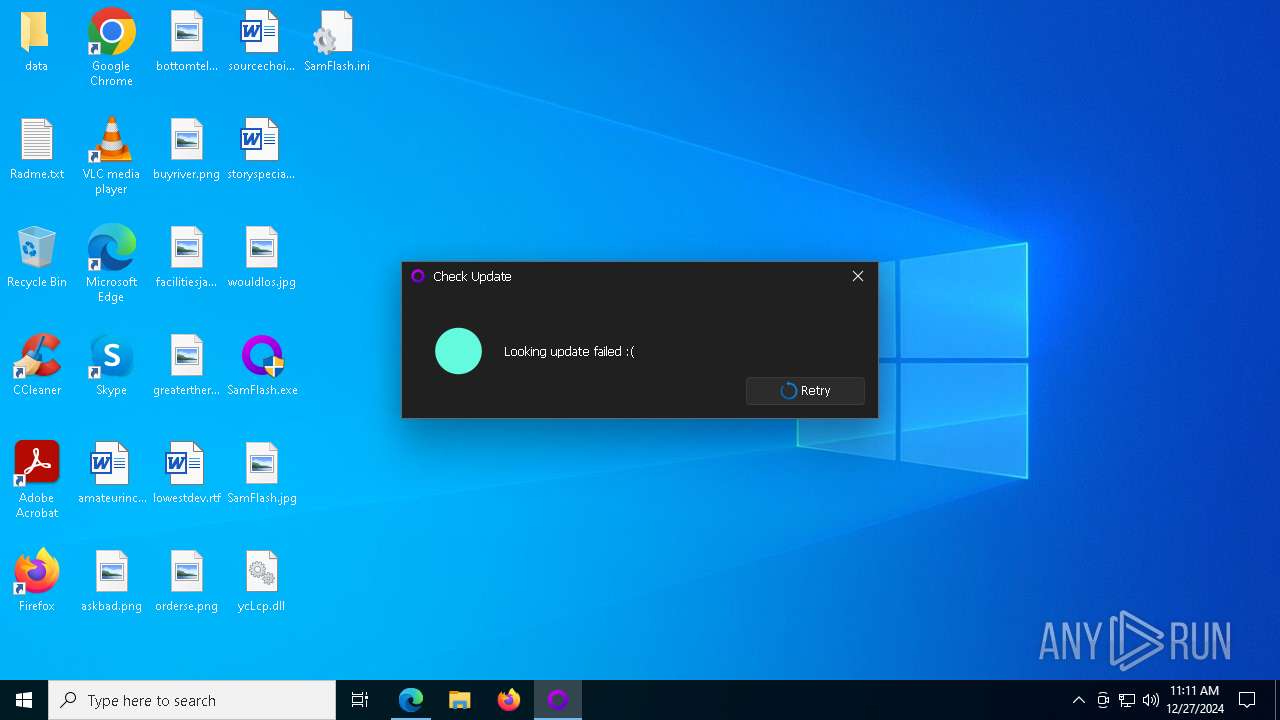Select bottomtel image file on desktop
Screen dimensions: 1280x720
(187, 42)
